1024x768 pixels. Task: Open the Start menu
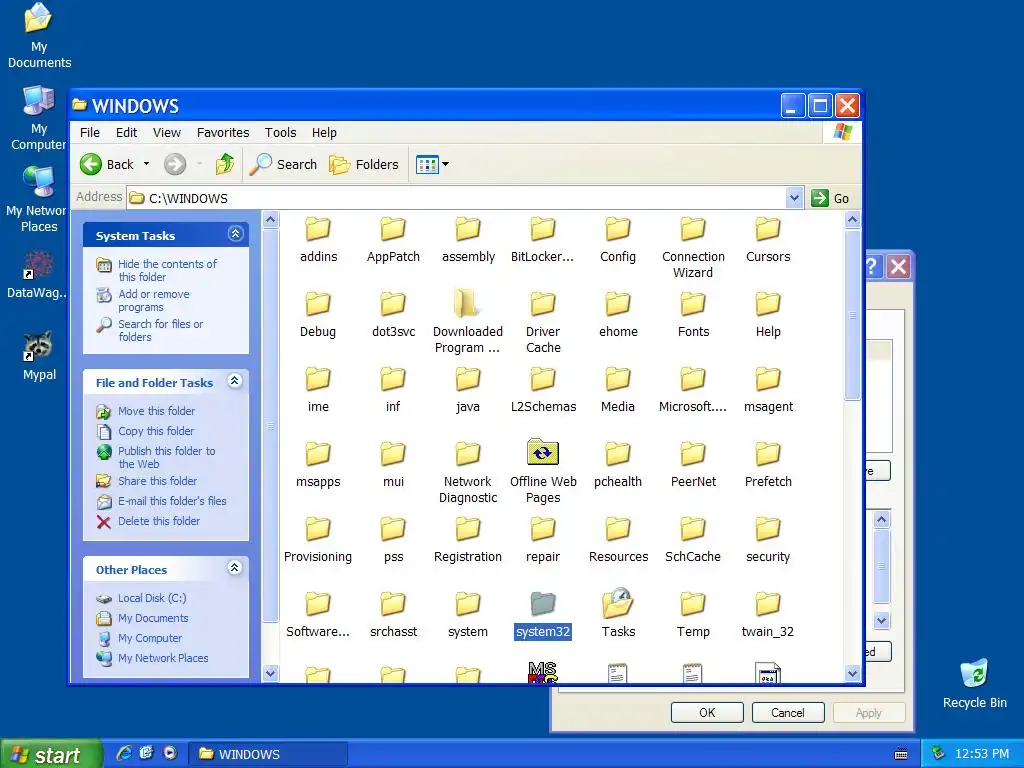point(50,754)
